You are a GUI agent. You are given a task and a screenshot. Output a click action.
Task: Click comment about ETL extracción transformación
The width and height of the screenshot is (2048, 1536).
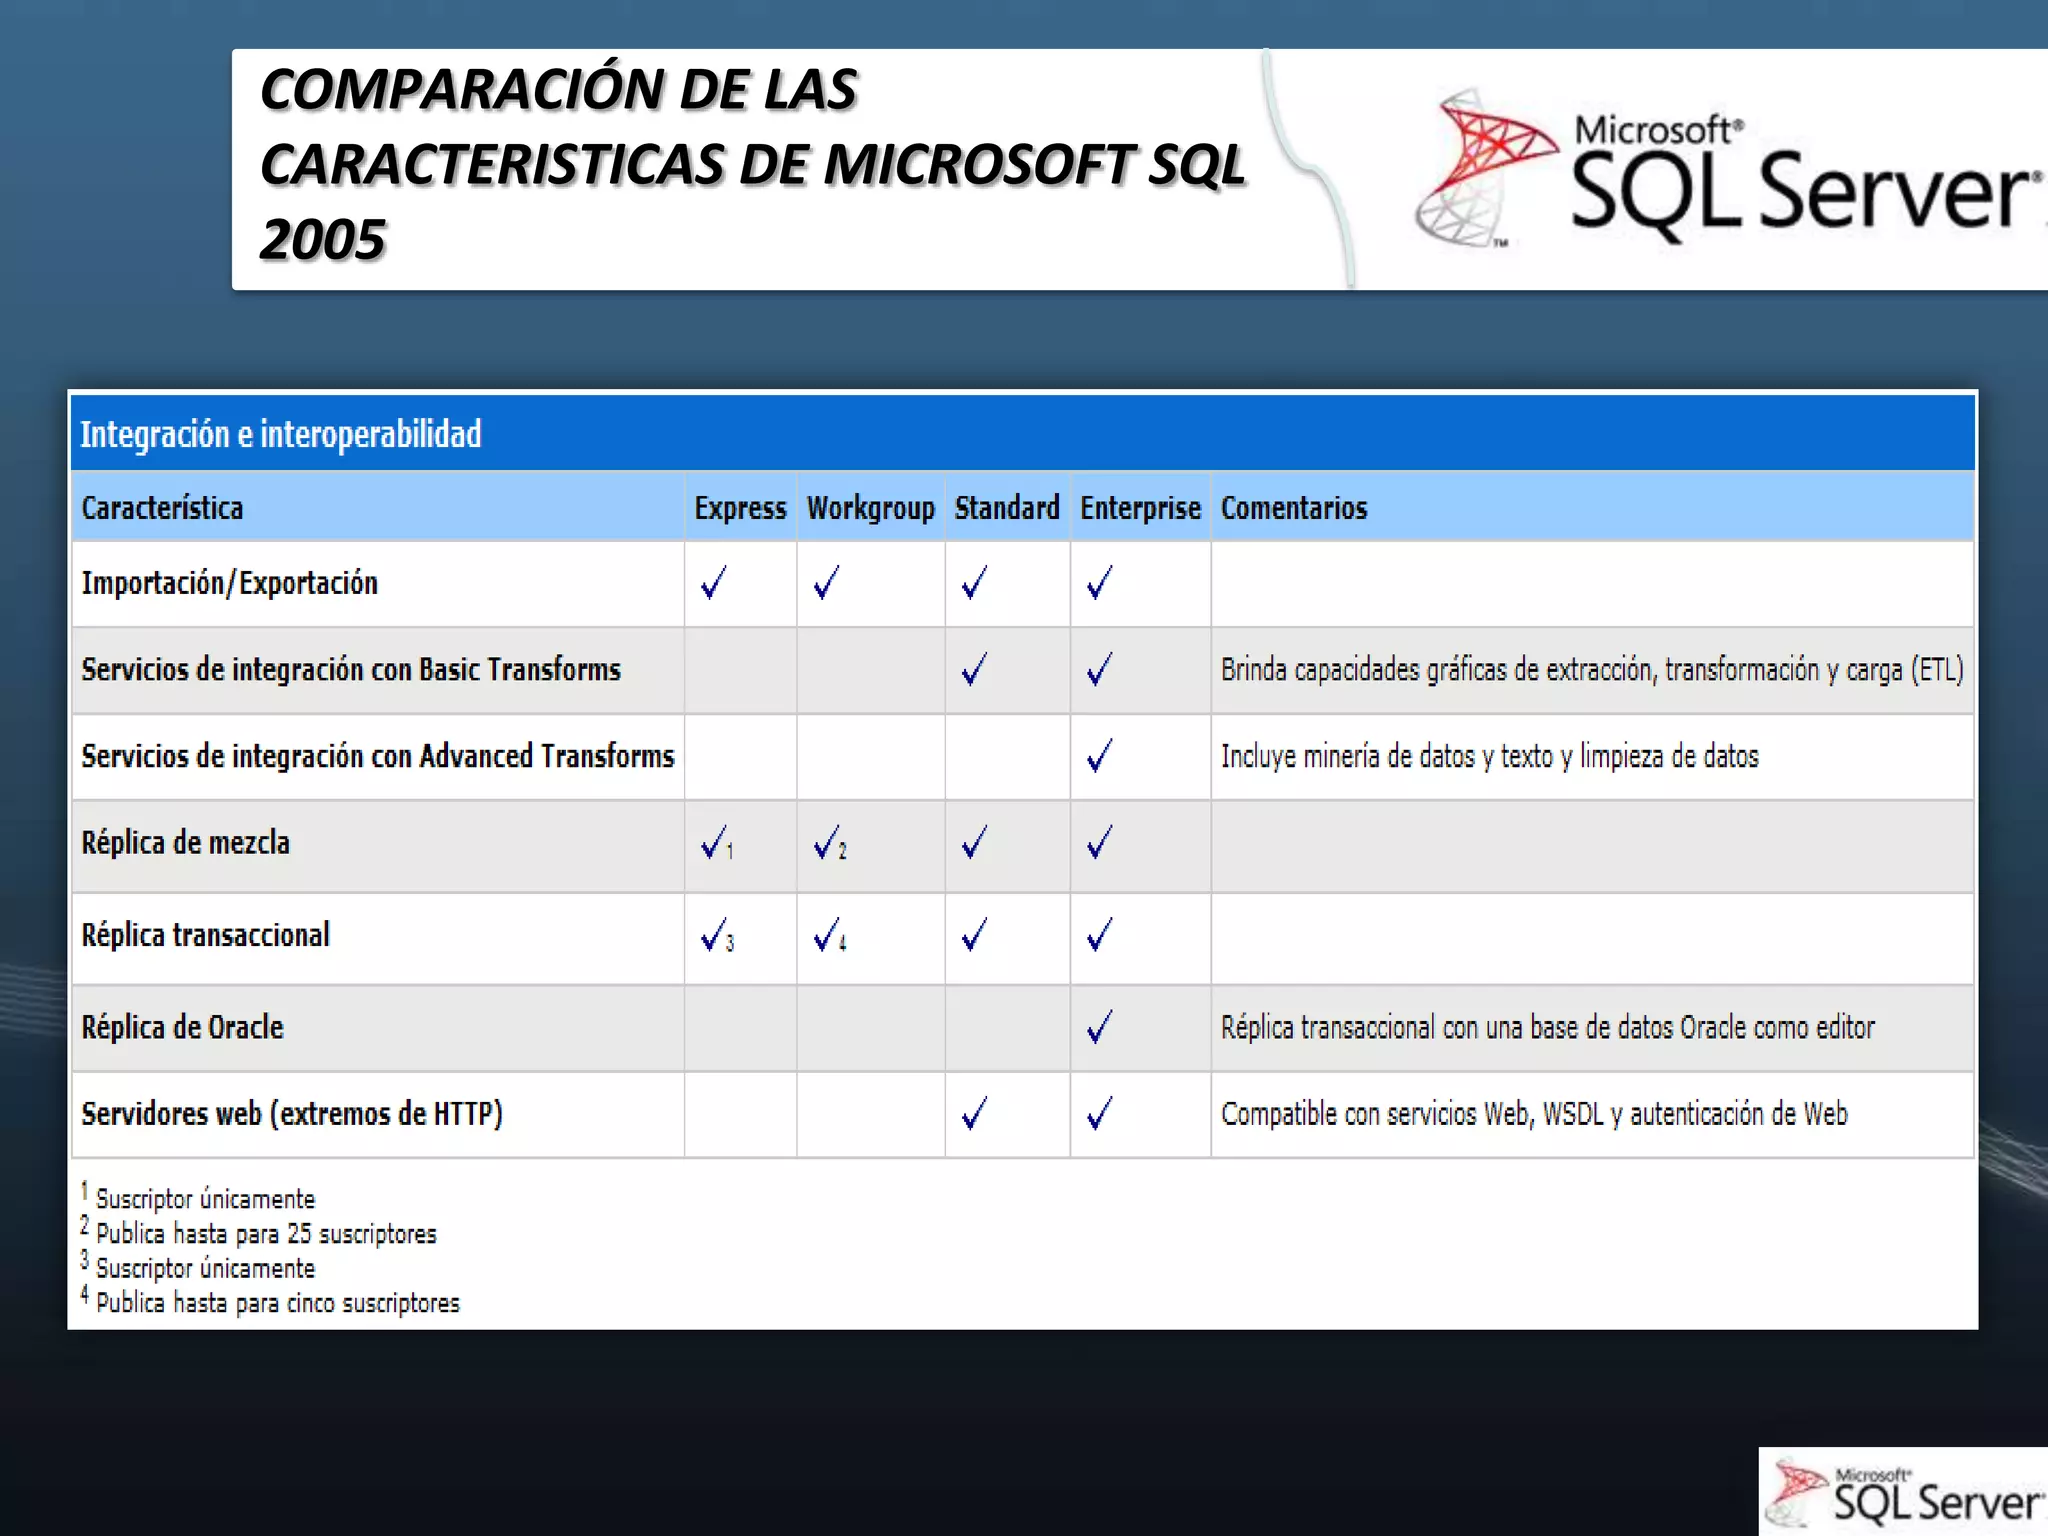1591,670
